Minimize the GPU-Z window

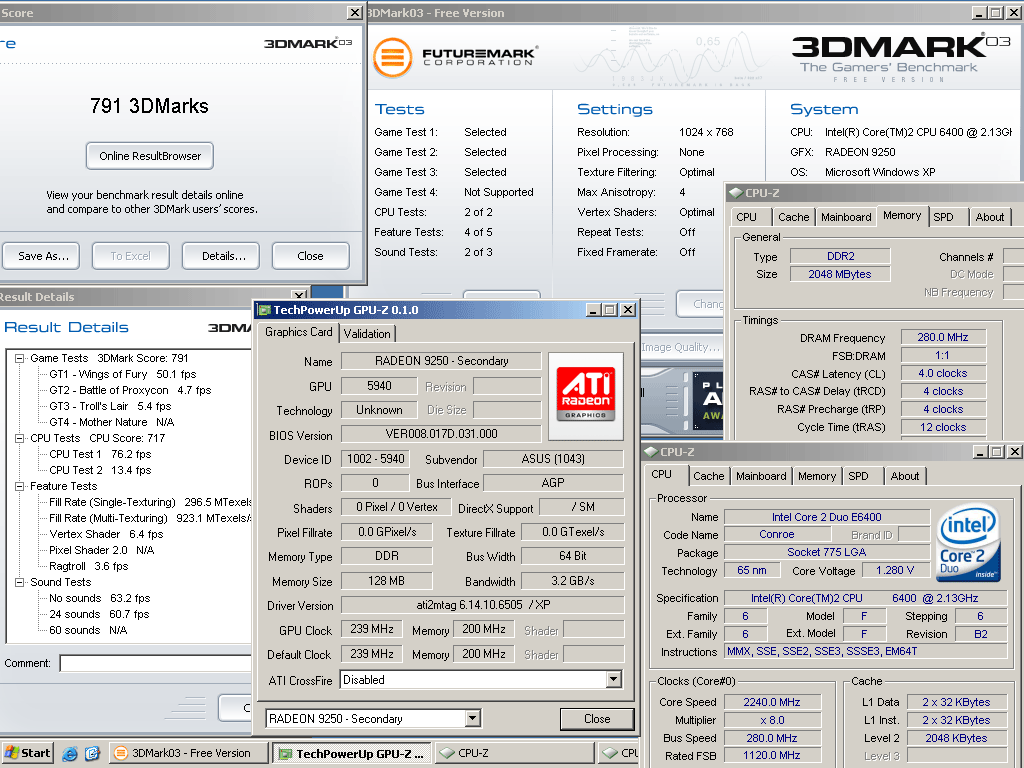point(593,310)
